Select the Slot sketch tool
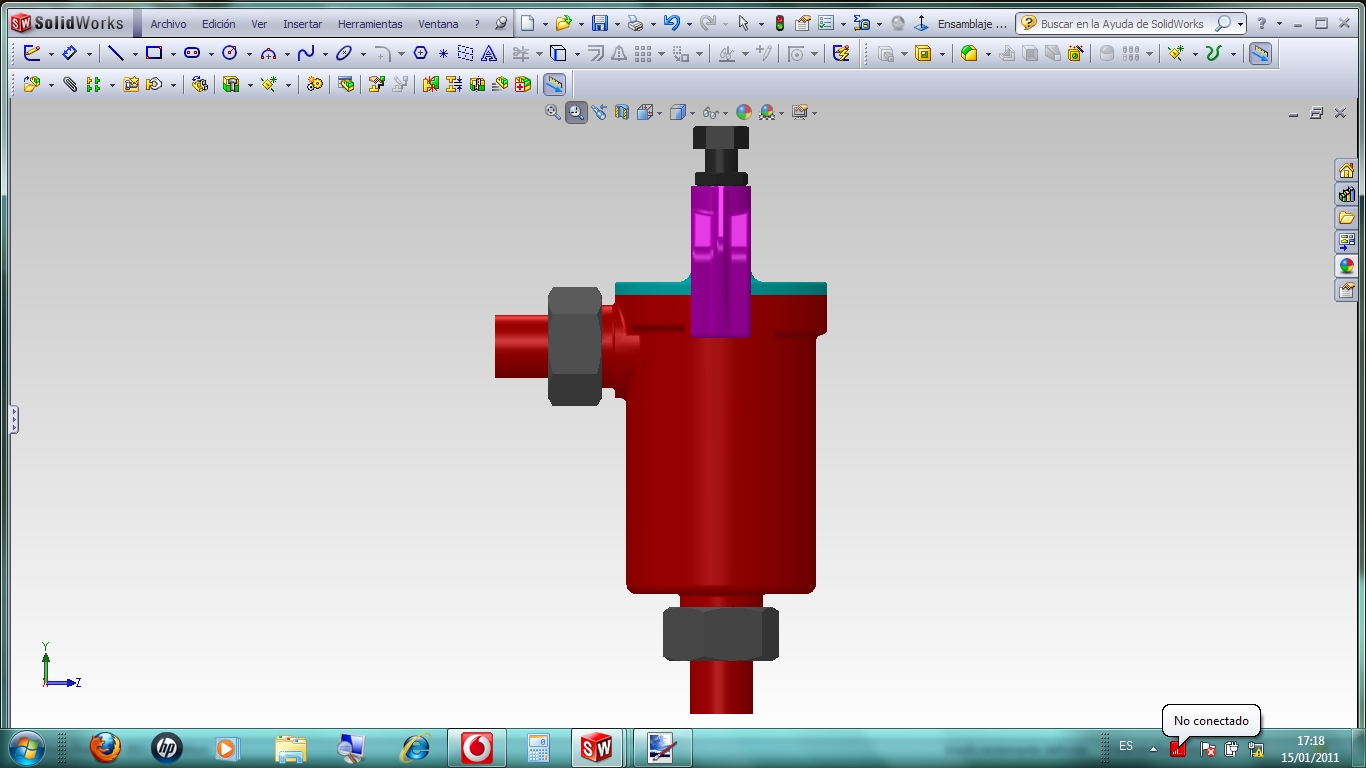 pyautogui.click(x=192, y=54)
